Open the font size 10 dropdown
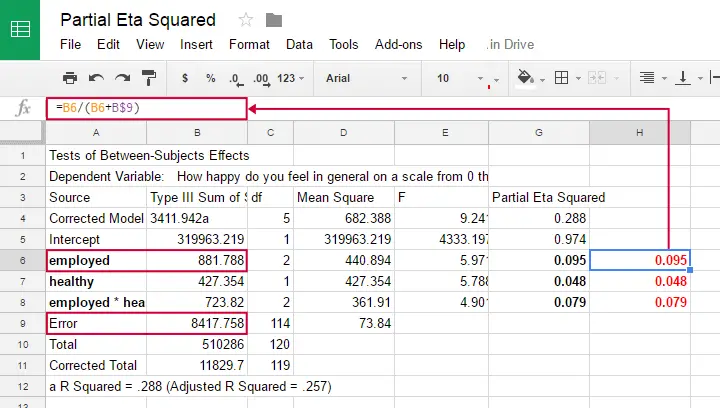 click(x=460, y=78)
